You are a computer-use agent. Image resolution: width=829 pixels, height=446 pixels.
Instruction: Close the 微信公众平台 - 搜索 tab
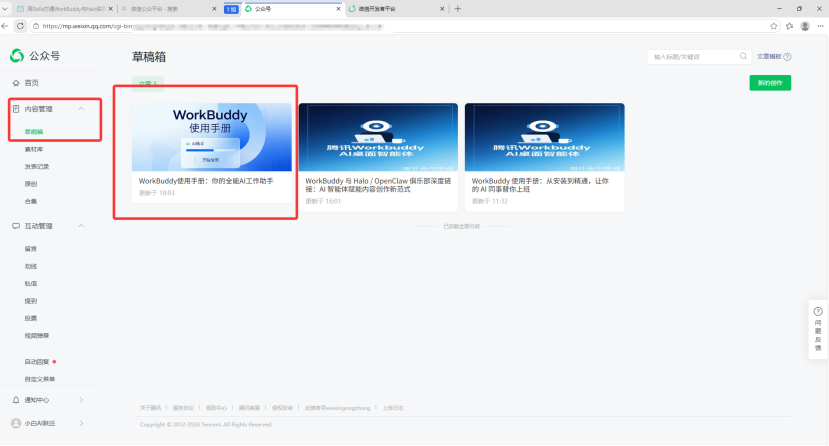[214, 8]
